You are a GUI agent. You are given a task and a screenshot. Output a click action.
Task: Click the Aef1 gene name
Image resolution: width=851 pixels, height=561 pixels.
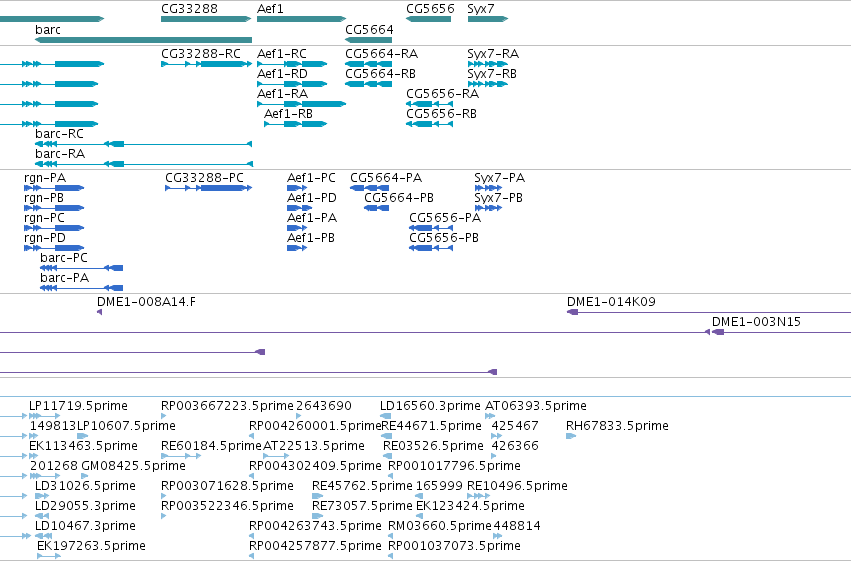[270, 9]
